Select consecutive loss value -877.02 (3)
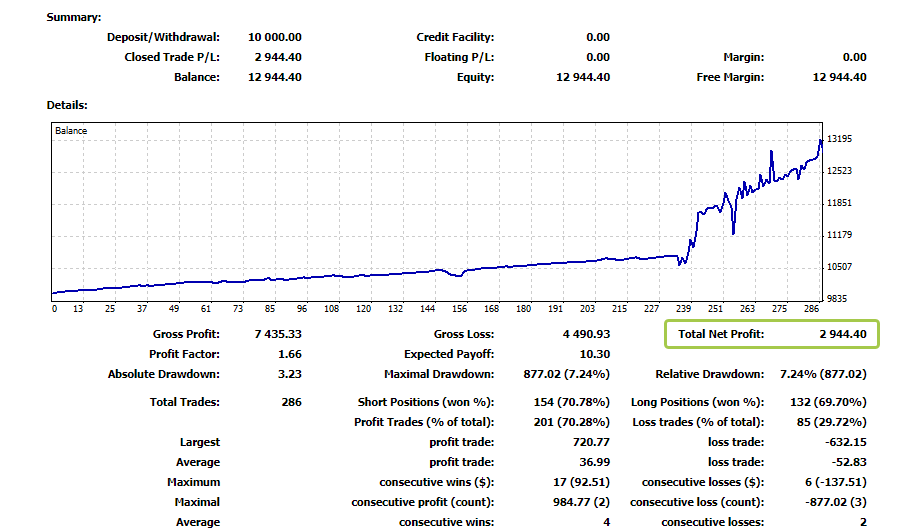This screenshot has width=912, height=532. 836,502
